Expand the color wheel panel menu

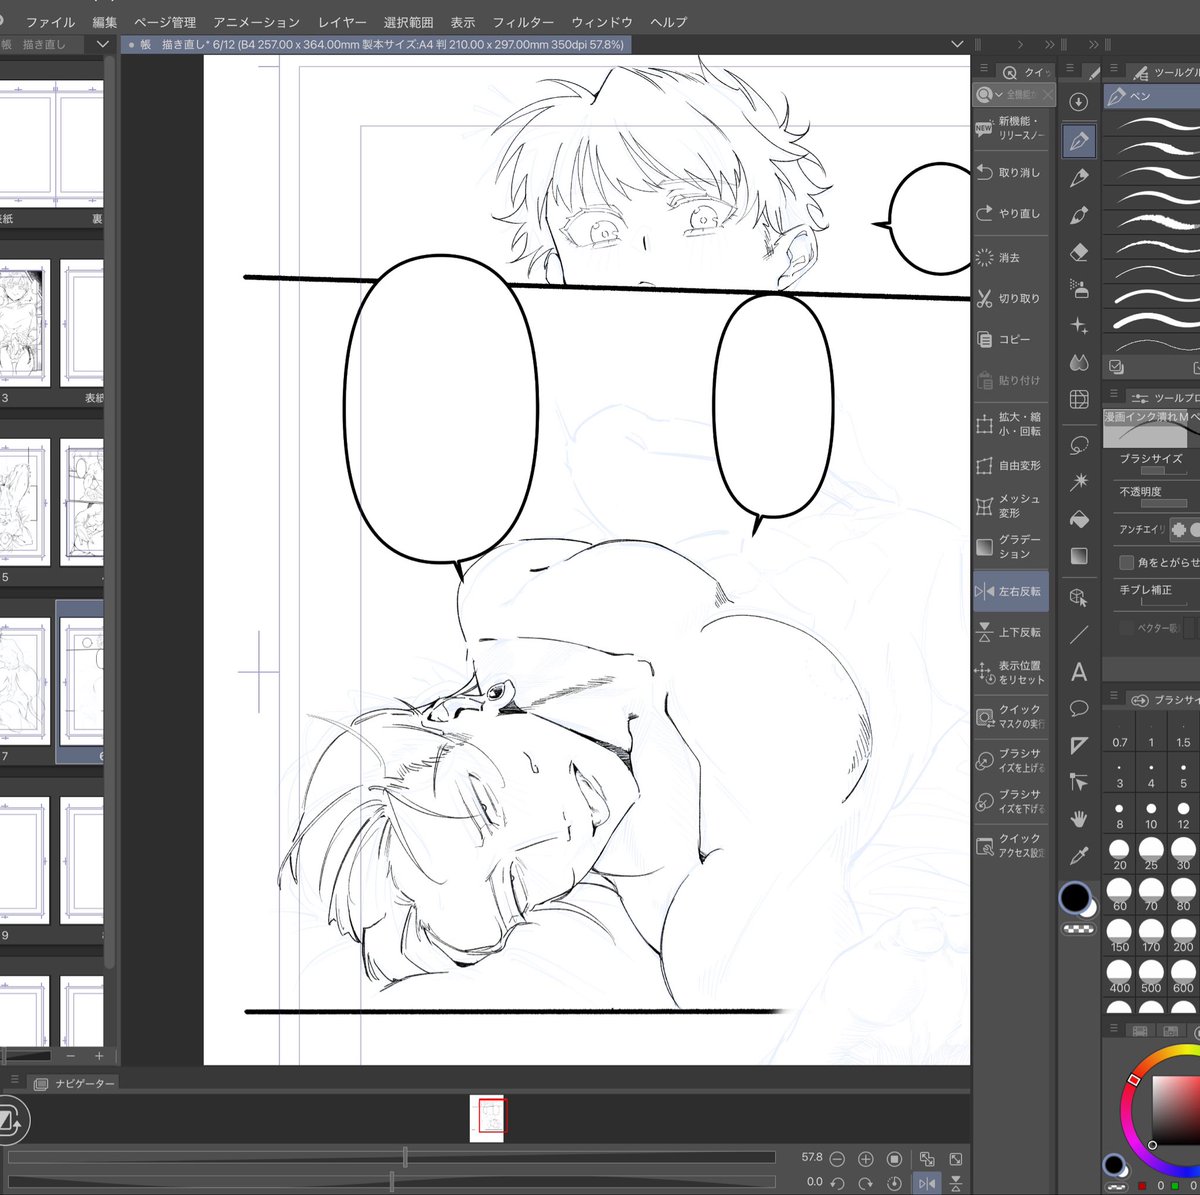(x=1114, y=1029)
